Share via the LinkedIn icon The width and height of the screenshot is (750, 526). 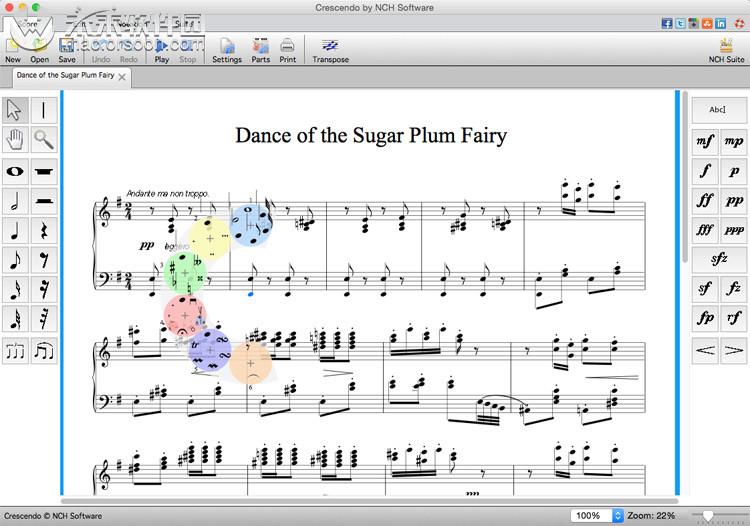pyautogui.click(x=721, y=23)
